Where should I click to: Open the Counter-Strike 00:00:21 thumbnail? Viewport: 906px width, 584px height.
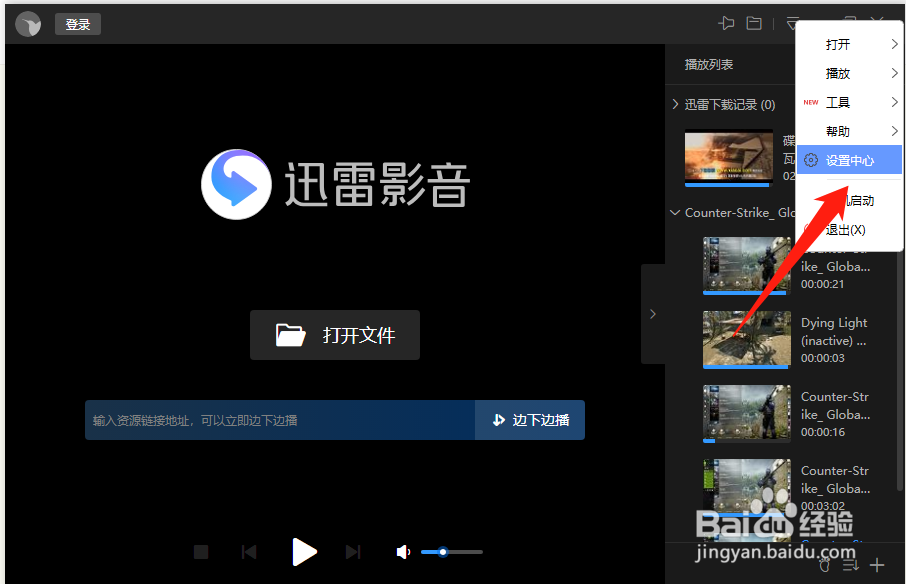pos(747,265)
